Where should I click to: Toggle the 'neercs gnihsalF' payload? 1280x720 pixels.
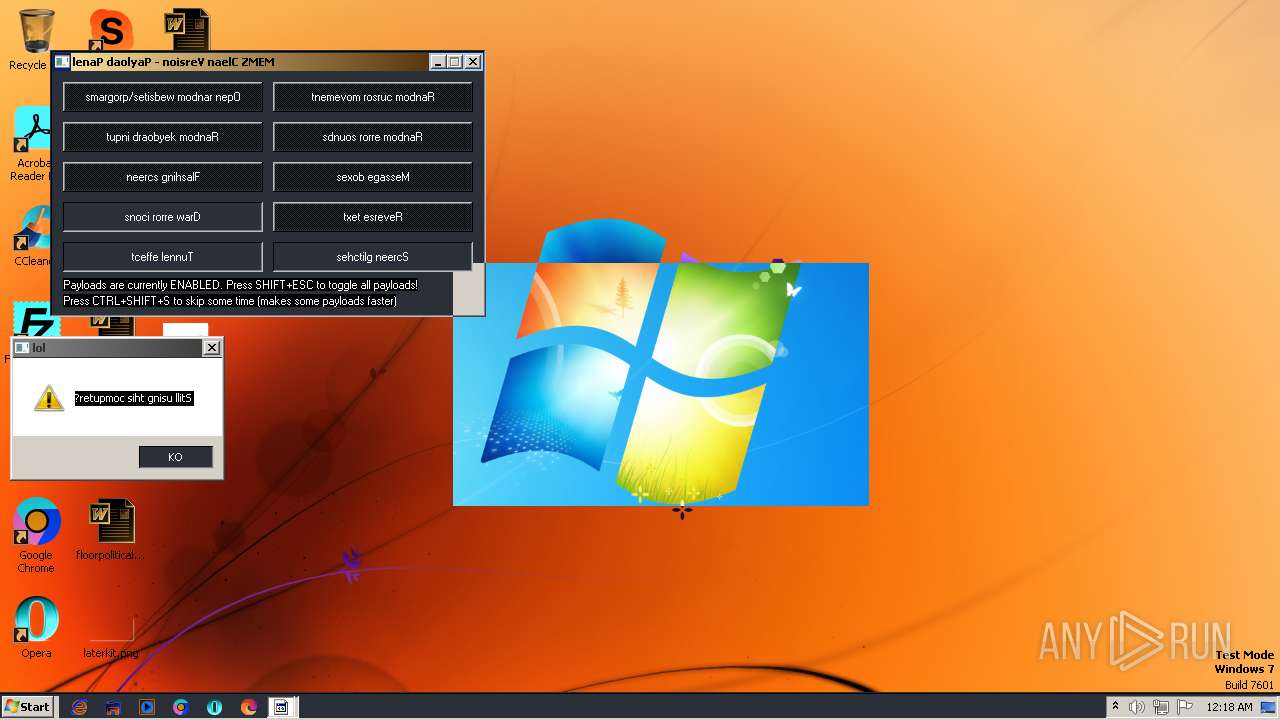point(163,177)
